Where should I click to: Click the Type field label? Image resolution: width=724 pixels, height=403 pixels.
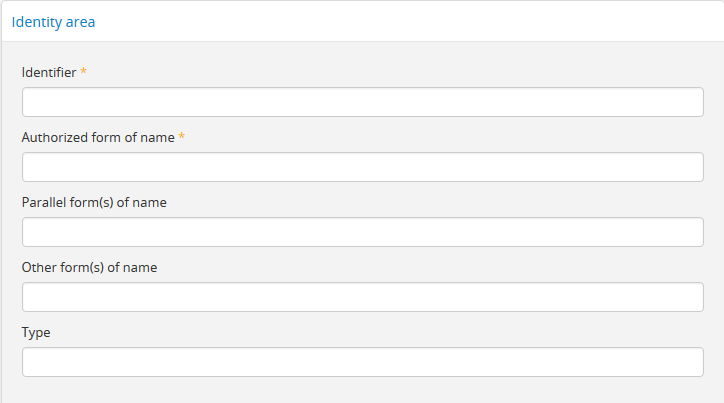36,332
